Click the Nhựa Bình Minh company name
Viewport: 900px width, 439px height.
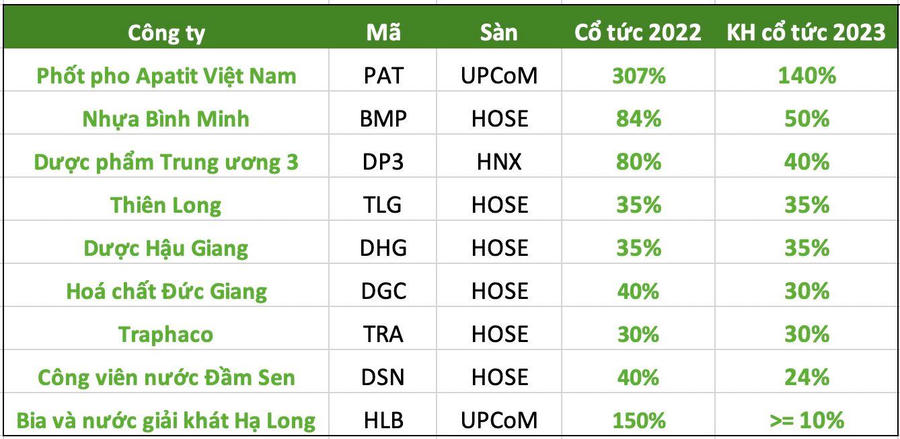click(x=166, y=118)
